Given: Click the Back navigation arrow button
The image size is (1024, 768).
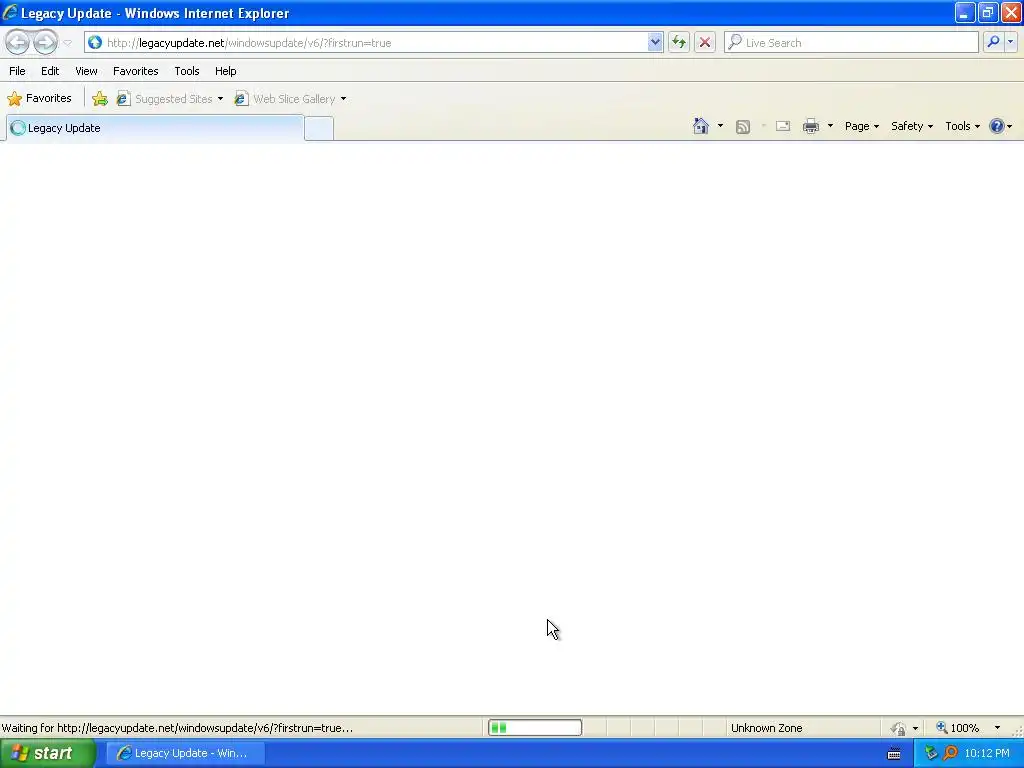Looking at the screenshot, I should 18,42.
